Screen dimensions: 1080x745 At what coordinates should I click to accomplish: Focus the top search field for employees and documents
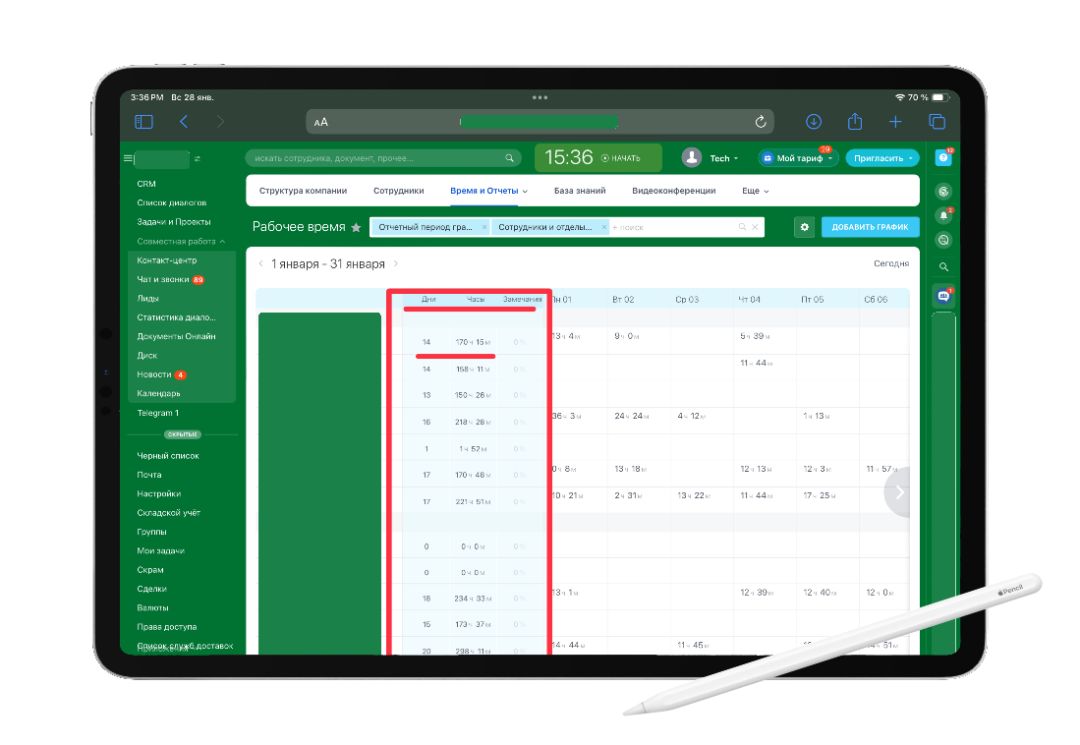pyautogui.click(x=384, y=158)
